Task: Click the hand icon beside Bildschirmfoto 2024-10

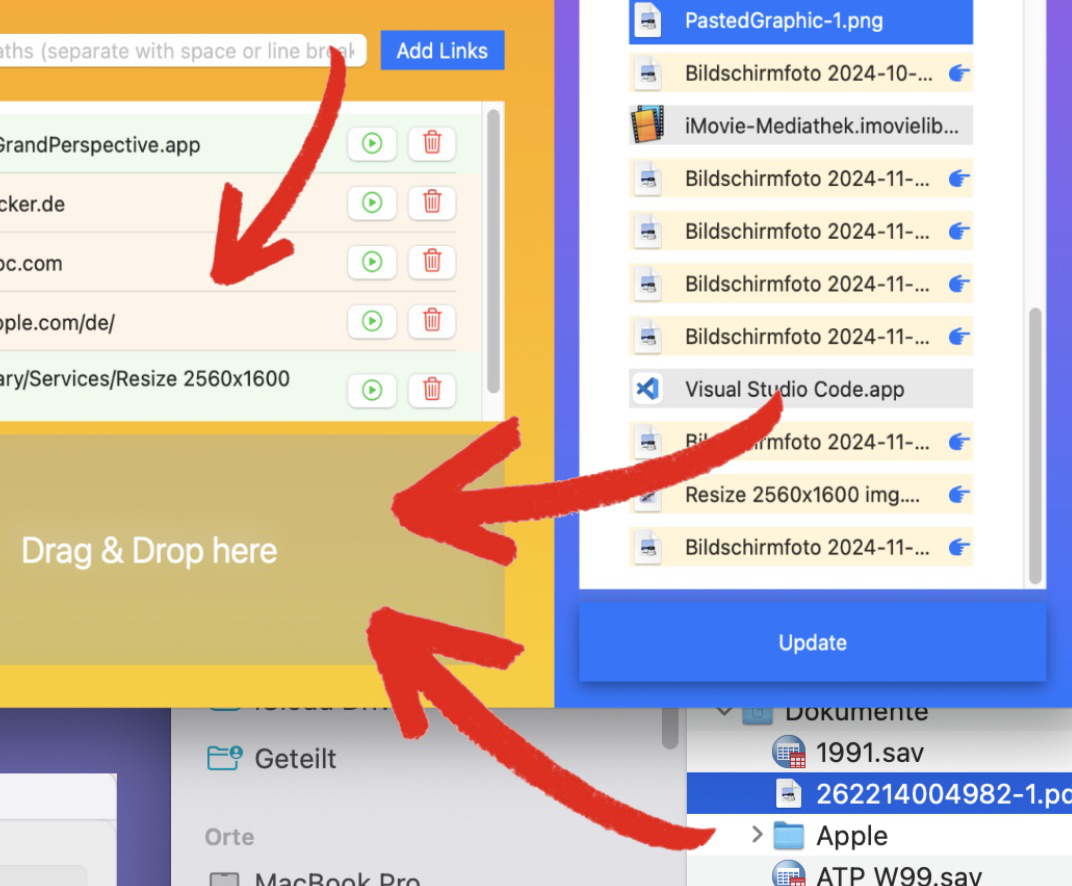Action: pyautogui.click(x=959, y=73)
